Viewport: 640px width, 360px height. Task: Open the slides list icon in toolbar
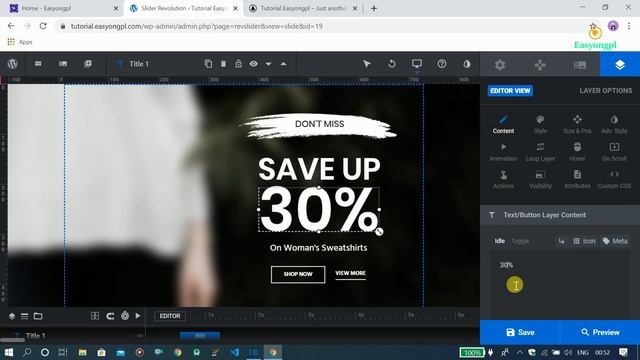point(63,64)
